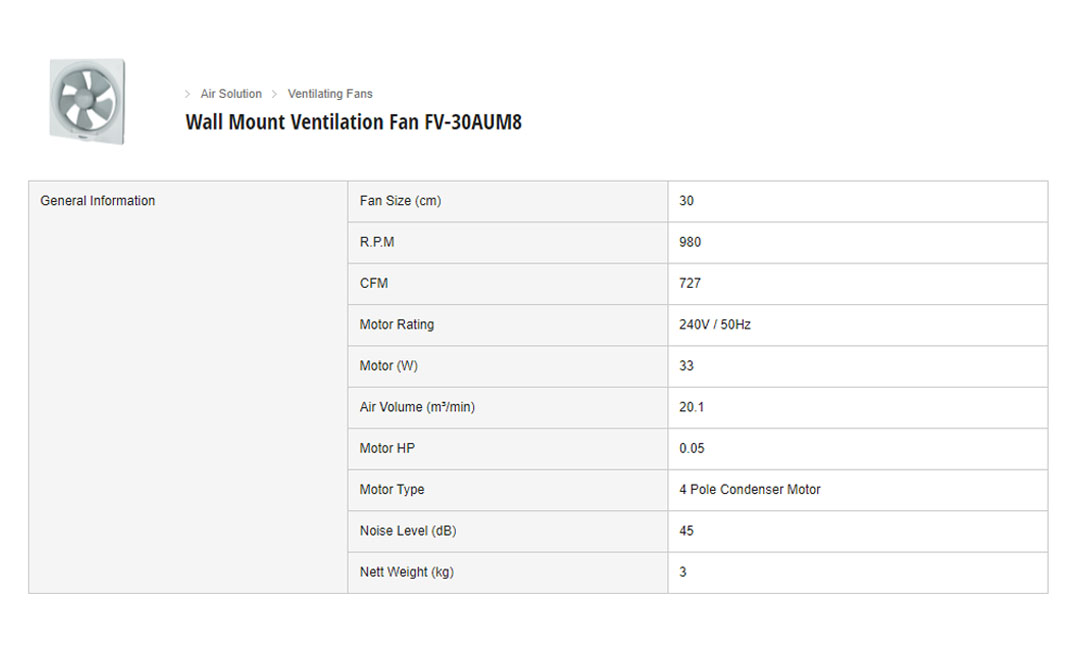The image size is (1080, 657).
Task: Click the CFM row label
Action: 374,283
